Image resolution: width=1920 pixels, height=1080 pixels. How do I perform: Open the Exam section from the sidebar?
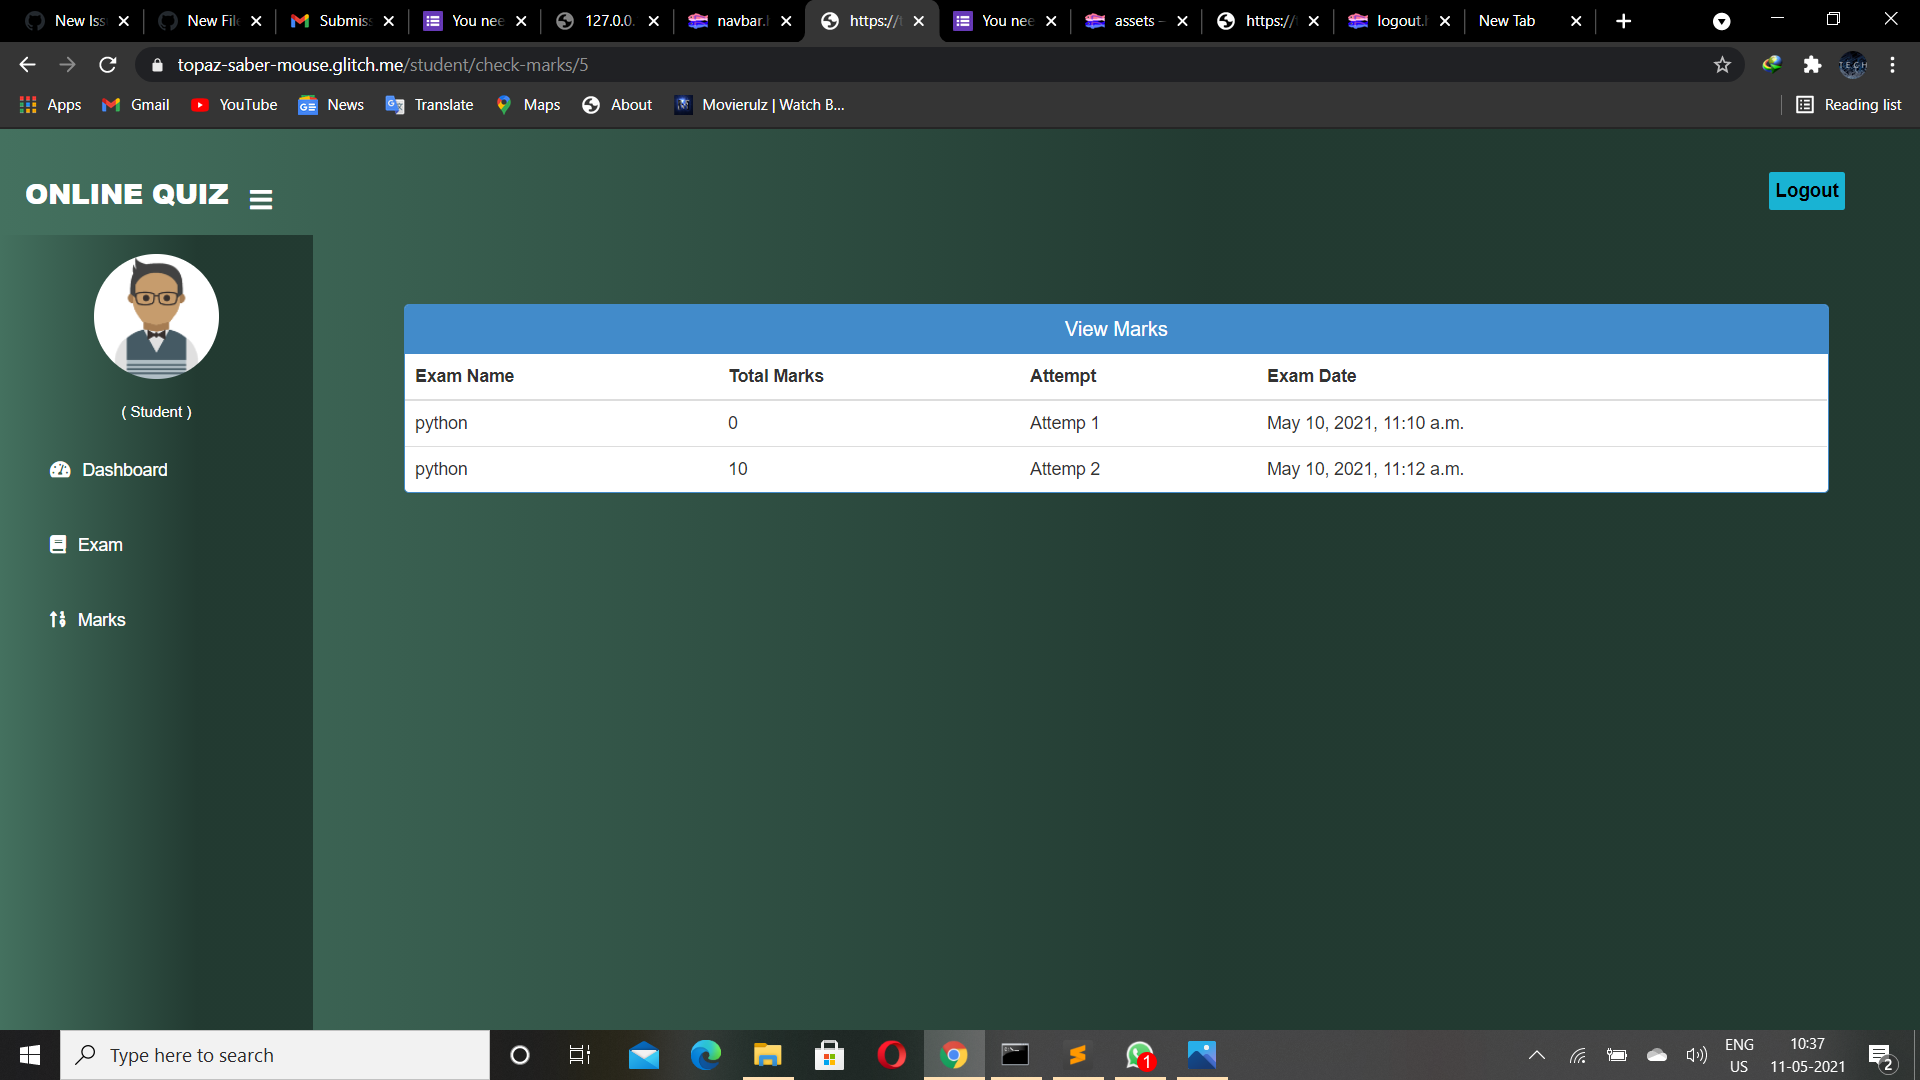click(100, 544)
